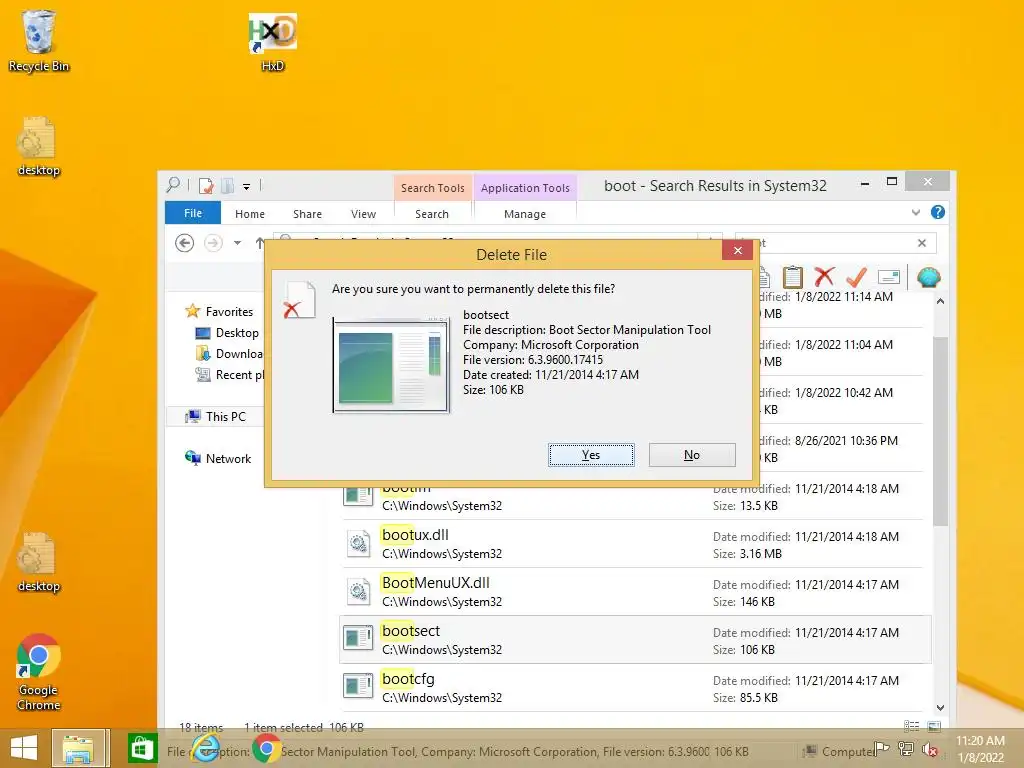Click the Application Tools contextual tab header

525,187
